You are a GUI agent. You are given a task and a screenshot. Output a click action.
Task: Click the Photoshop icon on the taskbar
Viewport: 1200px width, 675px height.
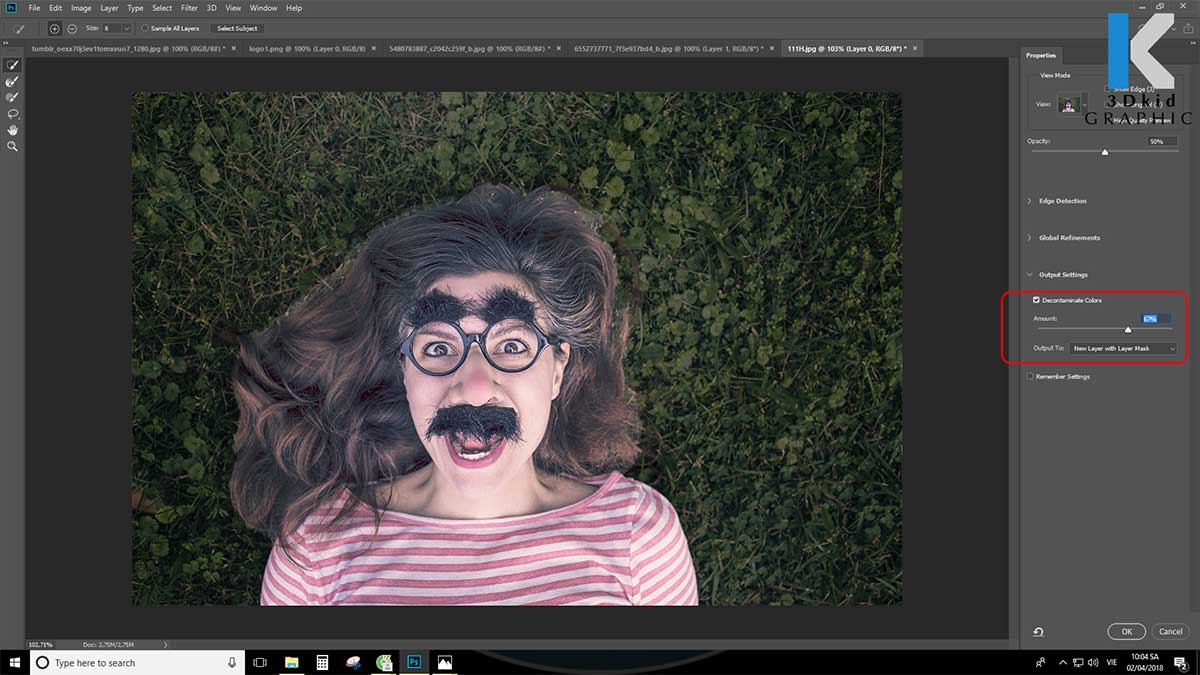click(x=413, y=662)
